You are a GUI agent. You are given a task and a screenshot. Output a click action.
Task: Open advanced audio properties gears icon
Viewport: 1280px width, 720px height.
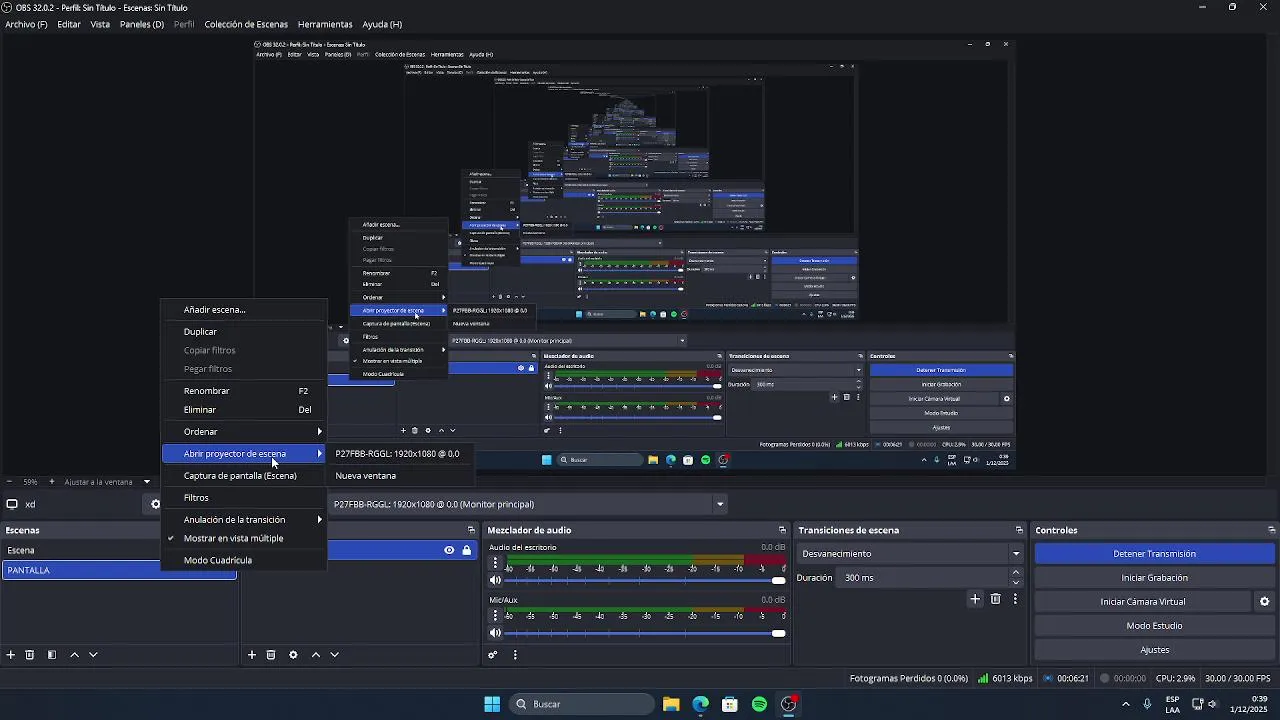[x=493, y=655]
